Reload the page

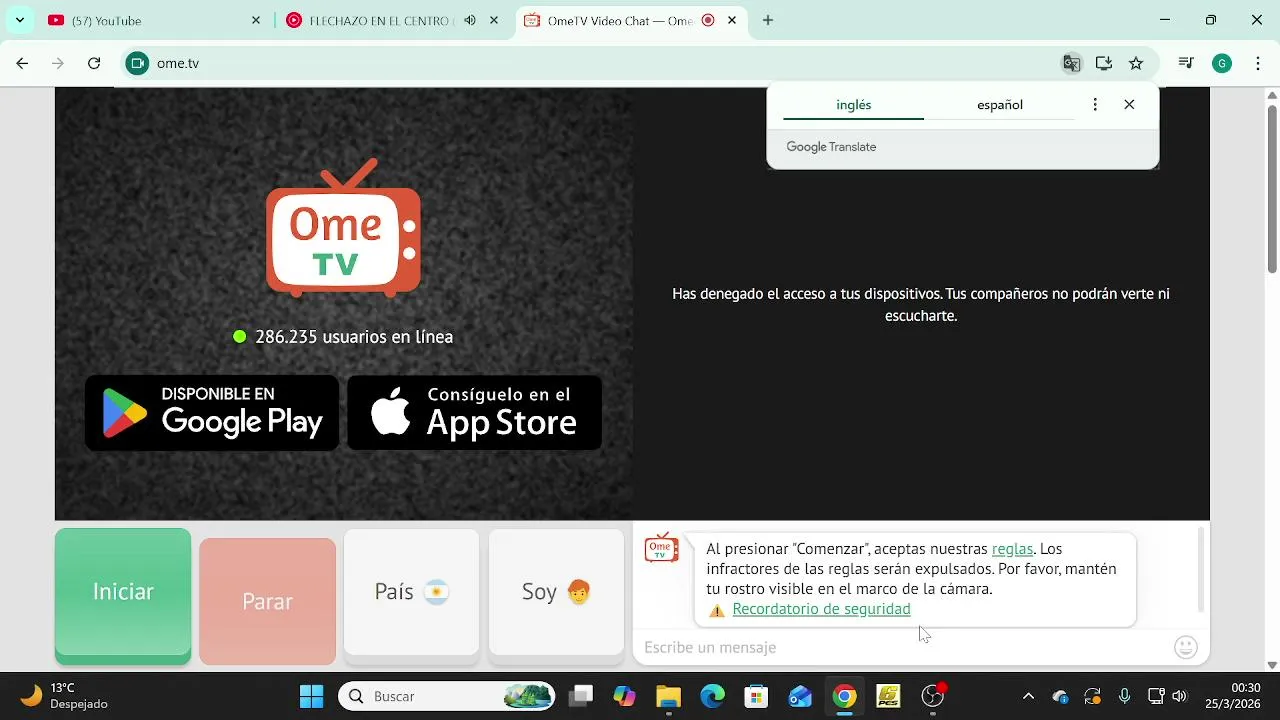click(94, 63)
